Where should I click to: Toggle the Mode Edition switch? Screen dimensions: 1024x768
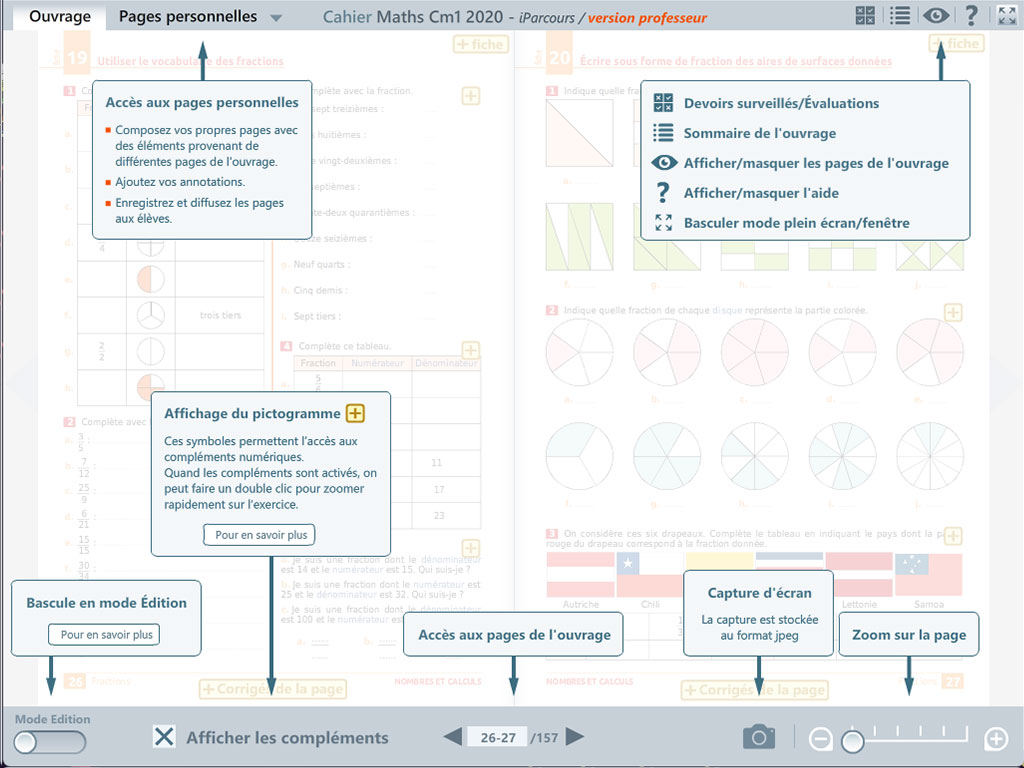pyautogui.click(x=50, y=742)
